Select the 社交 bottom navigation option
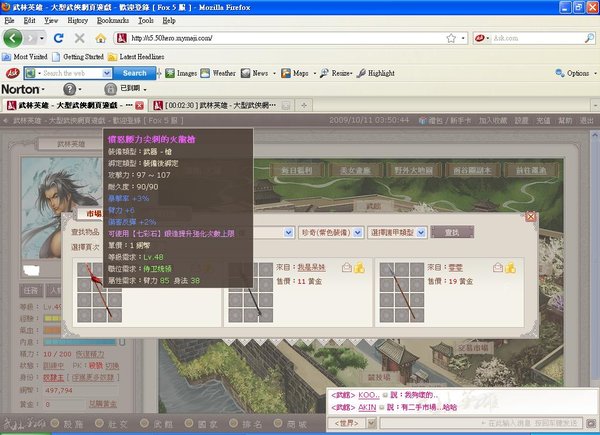 (x=112, y=424)
